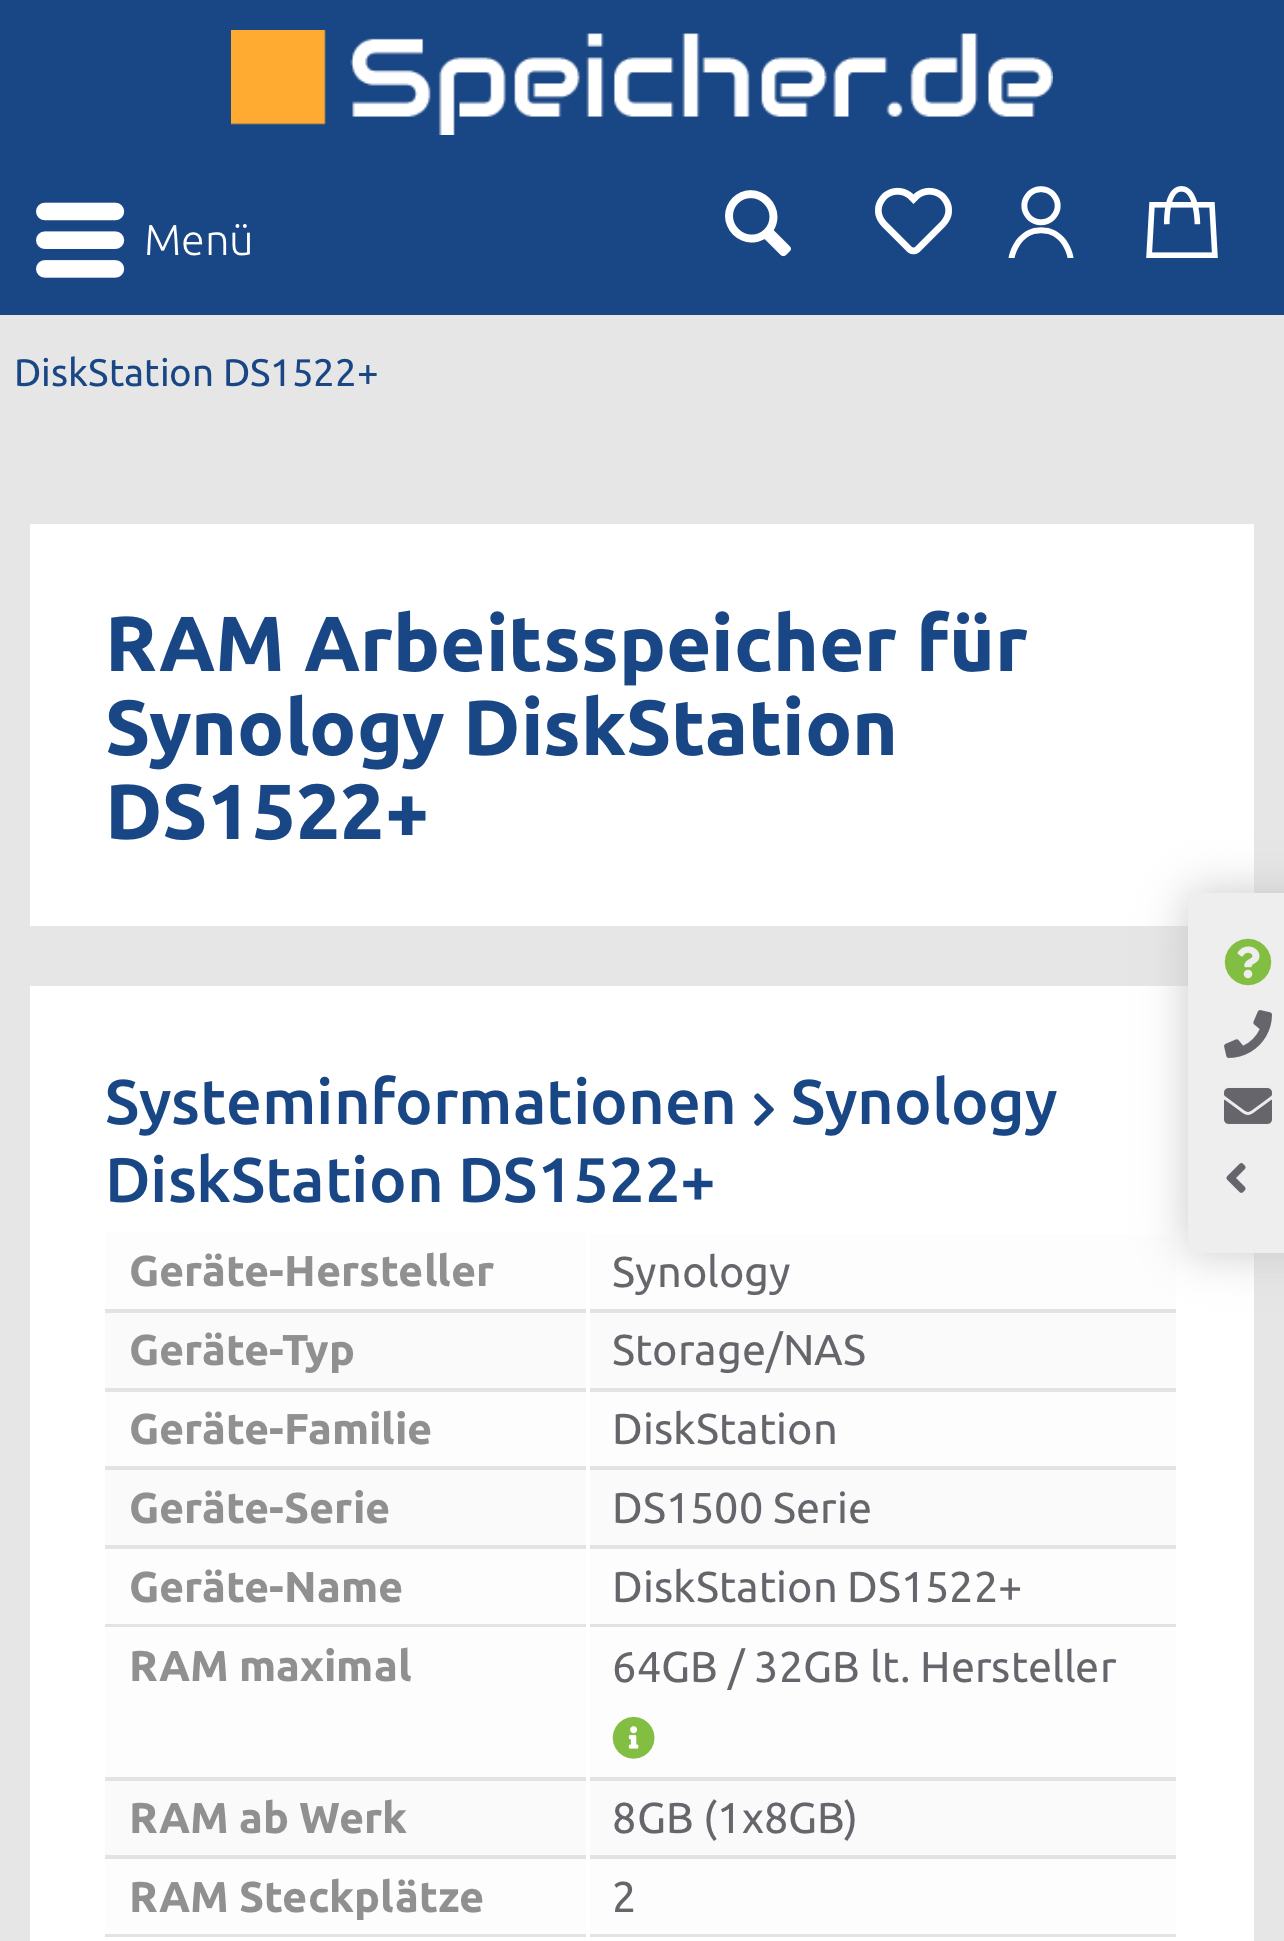Open the wishlist heart icon
1284x1941 pixels.
click(x=913, y=221)
